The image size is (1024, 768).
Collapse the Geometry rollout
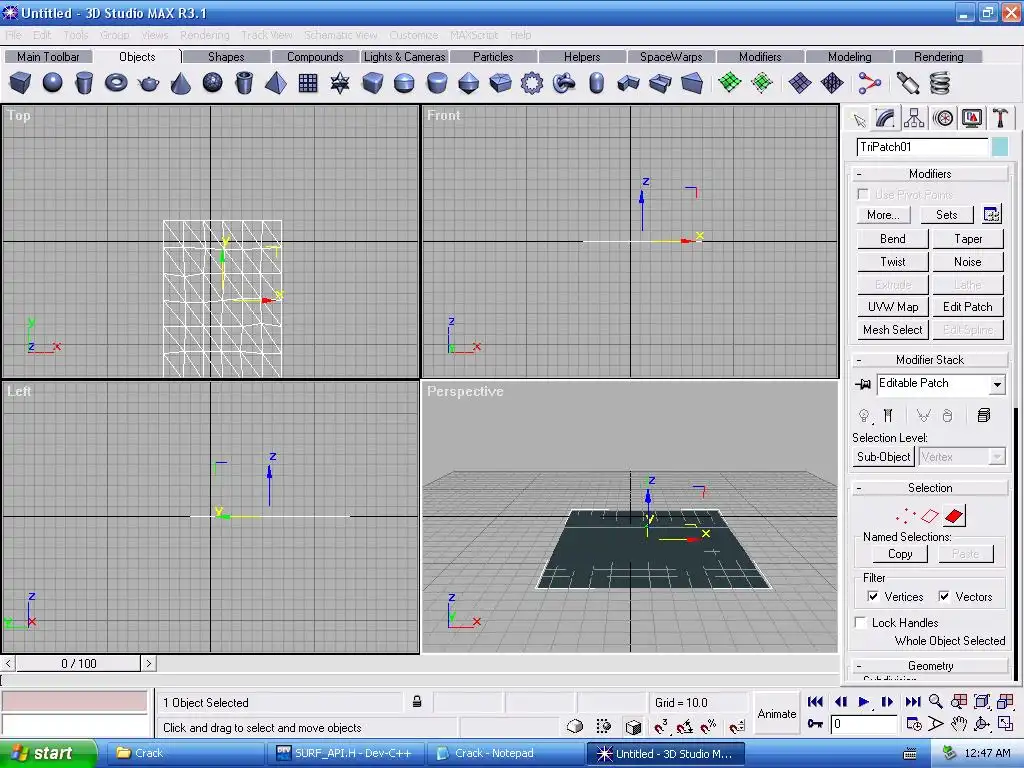[930, 666]
